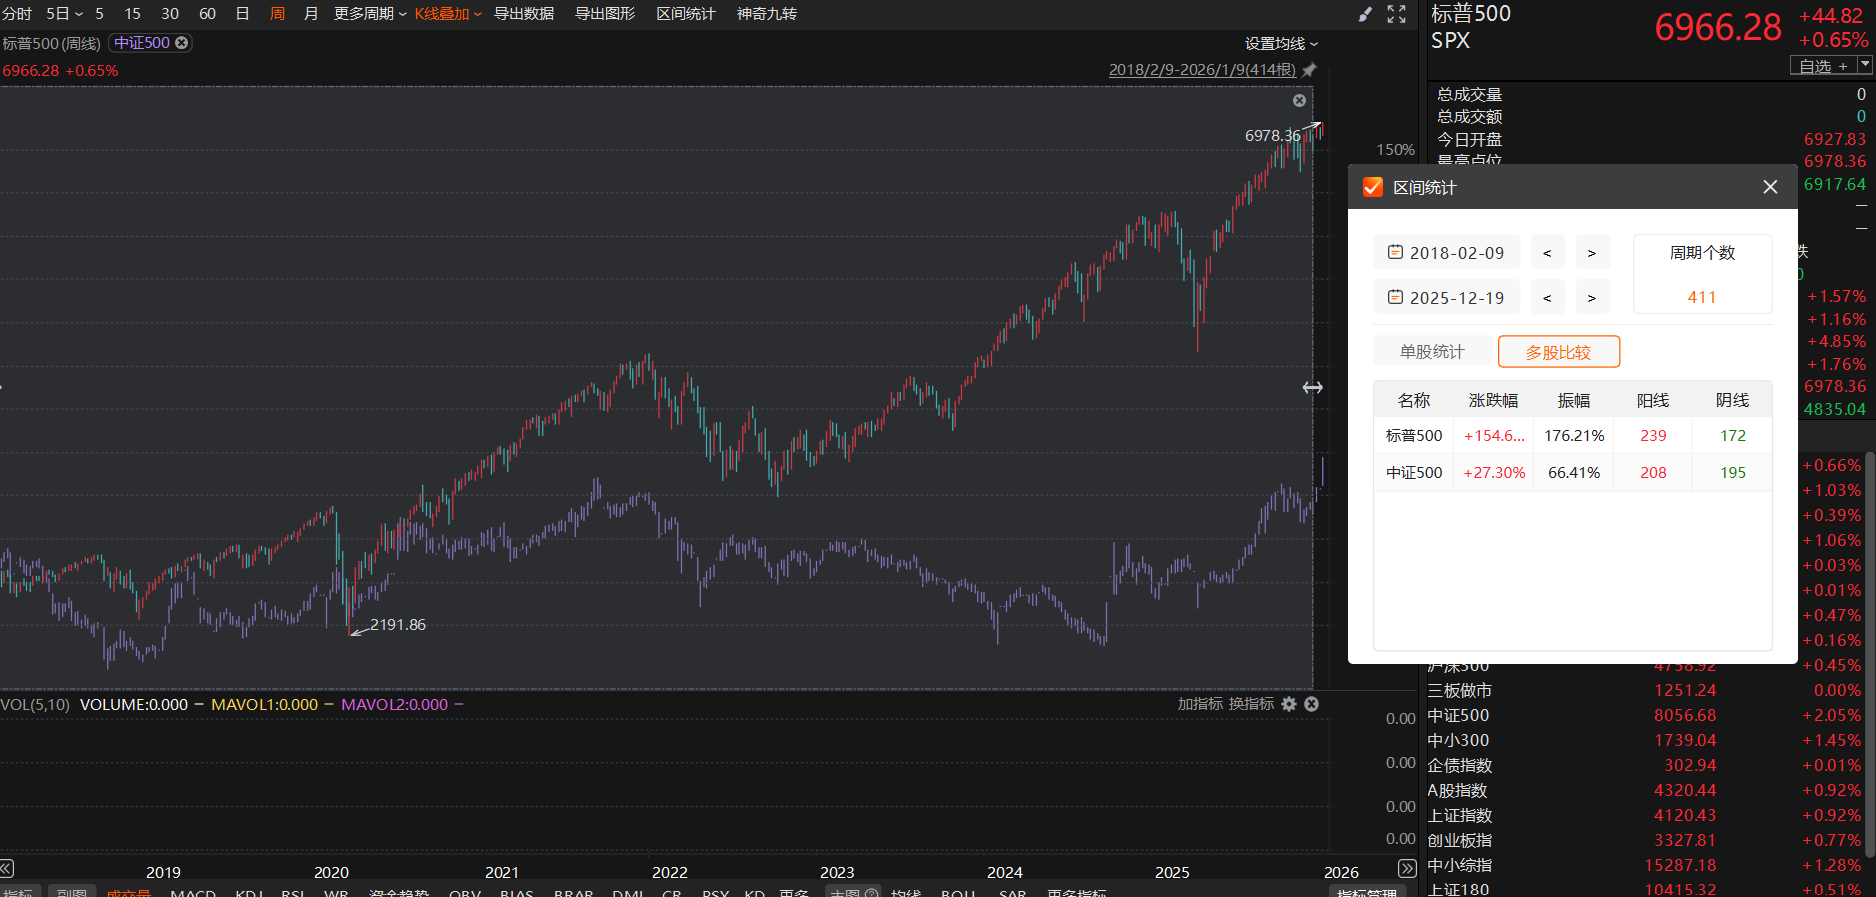The width and height of the screenshot is (1876, 897).
Task: Step the end date 2025-12-19 forward
Action: point(1592,298)
